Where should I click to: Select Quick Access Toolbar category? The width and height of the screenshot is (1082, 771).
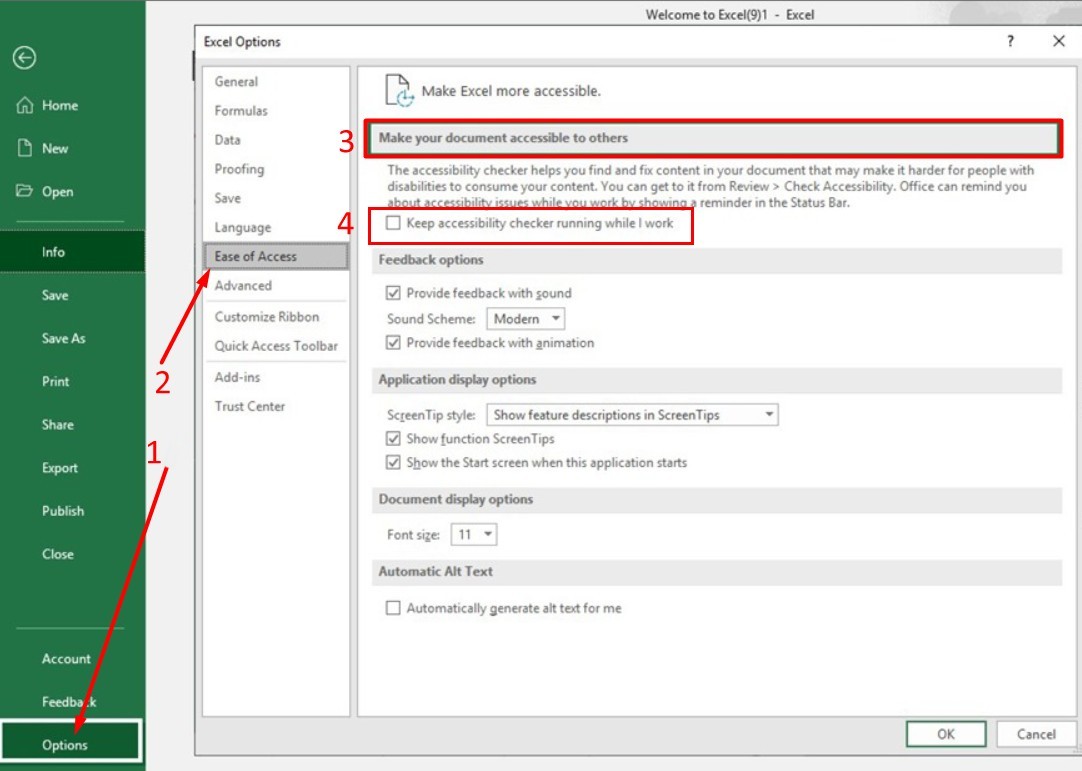click(276, 346)
